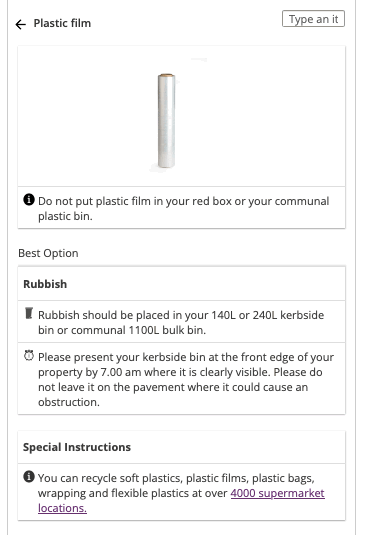Select the 'Rubbish' section heading

45,284
